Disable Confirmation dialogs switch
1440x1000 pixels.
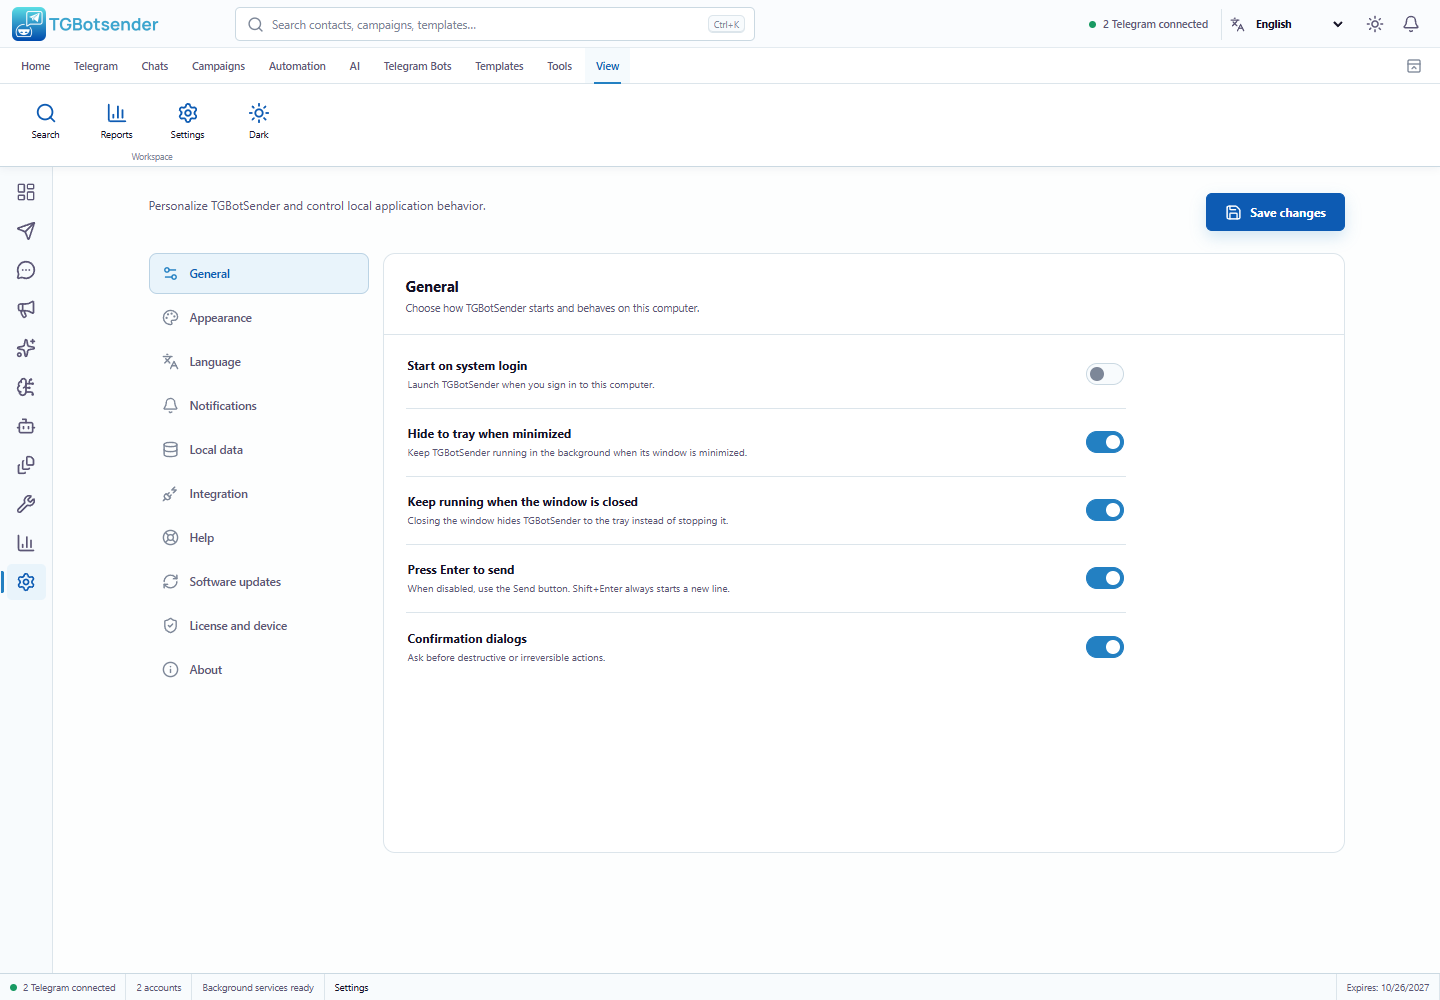pos(1105,647)
